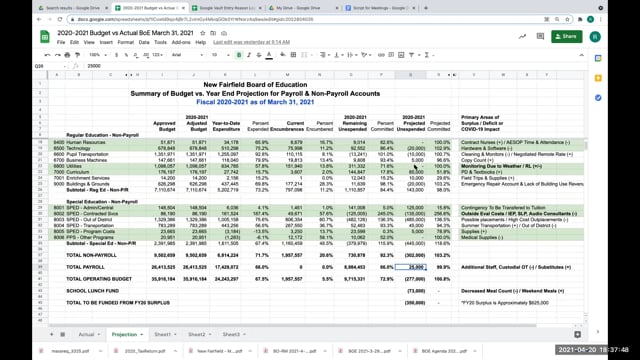Open comment history
Screen dimensions: 640x360
540,36
